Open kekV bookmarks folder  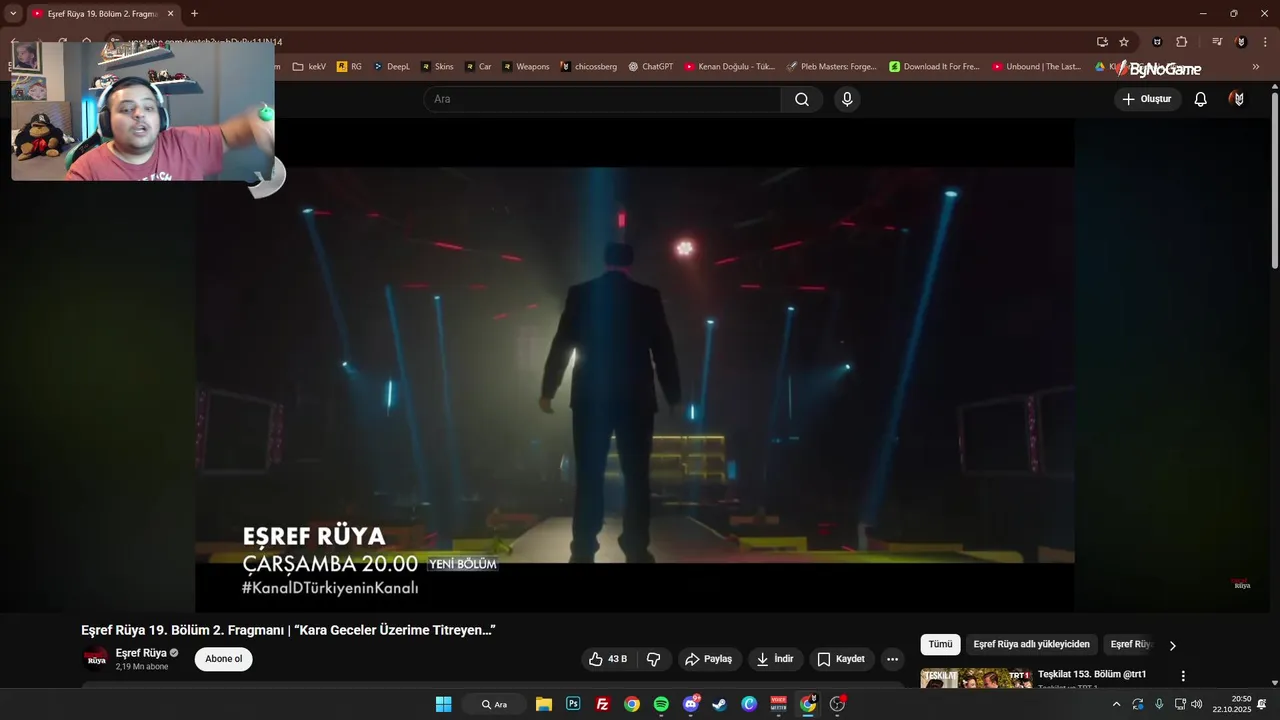(309, 67)
